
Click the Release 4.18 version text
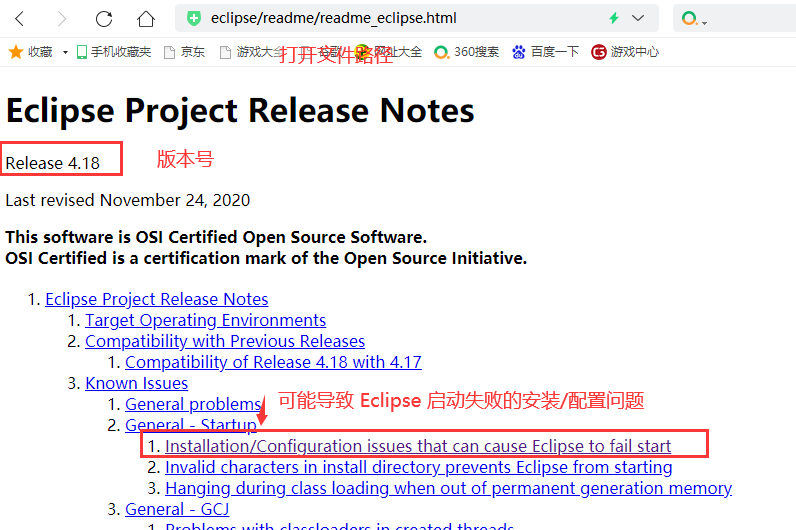53,163
